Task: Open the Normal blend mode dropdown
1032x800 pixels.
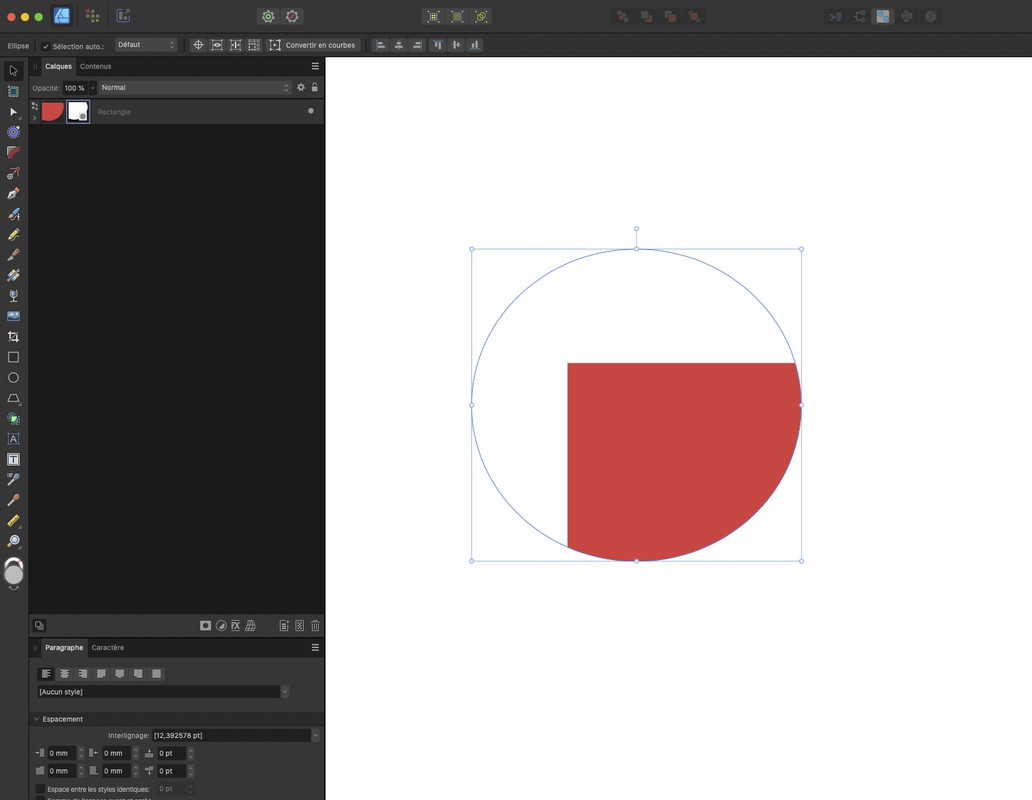Action: [194, 88]
